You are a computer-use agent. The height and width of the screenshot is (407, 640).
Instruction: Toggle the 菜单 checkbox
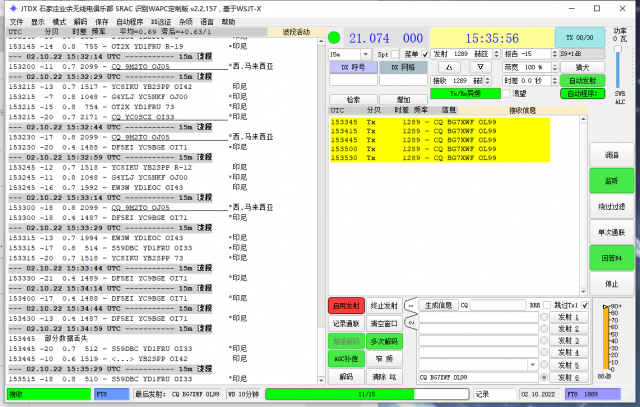coord(425,54)
